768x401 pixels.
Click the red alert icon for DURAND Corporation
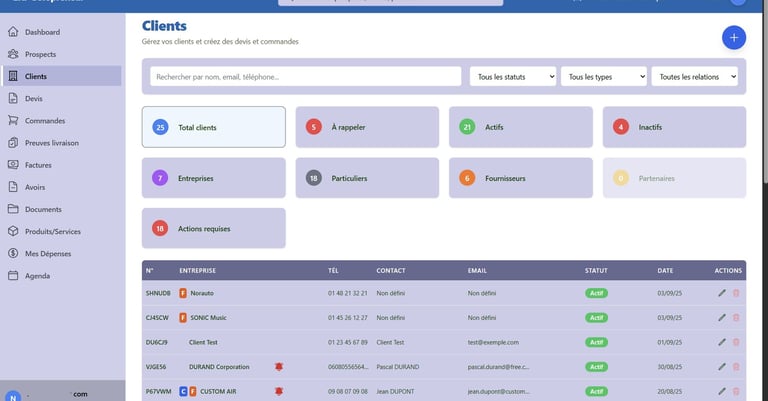click(279, 366)
